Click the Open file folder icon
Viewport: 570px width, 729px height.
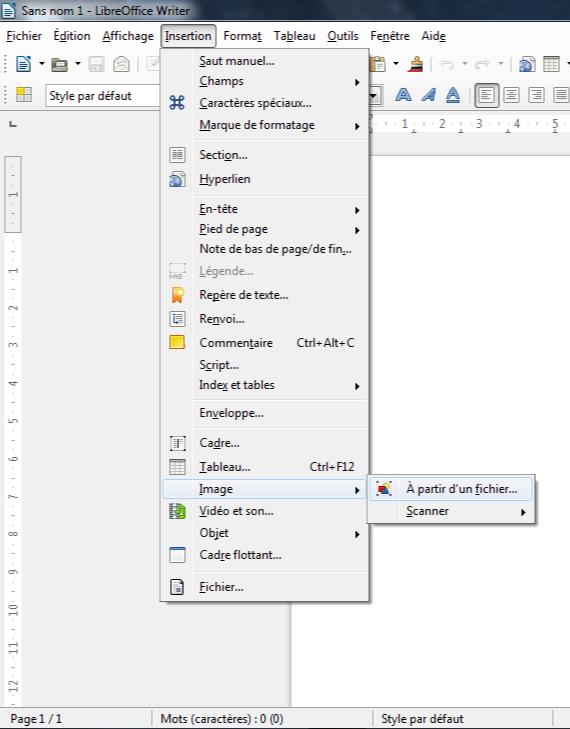tap(60, 64)
